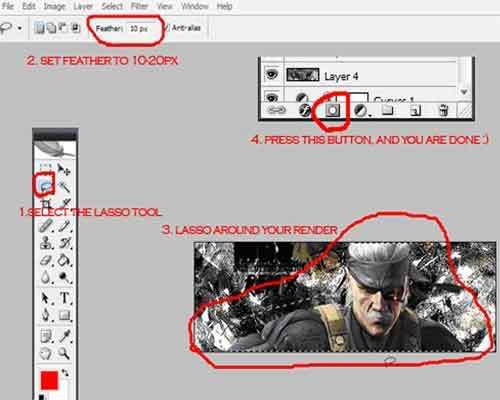Image resolution: width=500 pixels, height=400 pixels.
Task: Reset default colors icon
Action: tap(42, 397)
